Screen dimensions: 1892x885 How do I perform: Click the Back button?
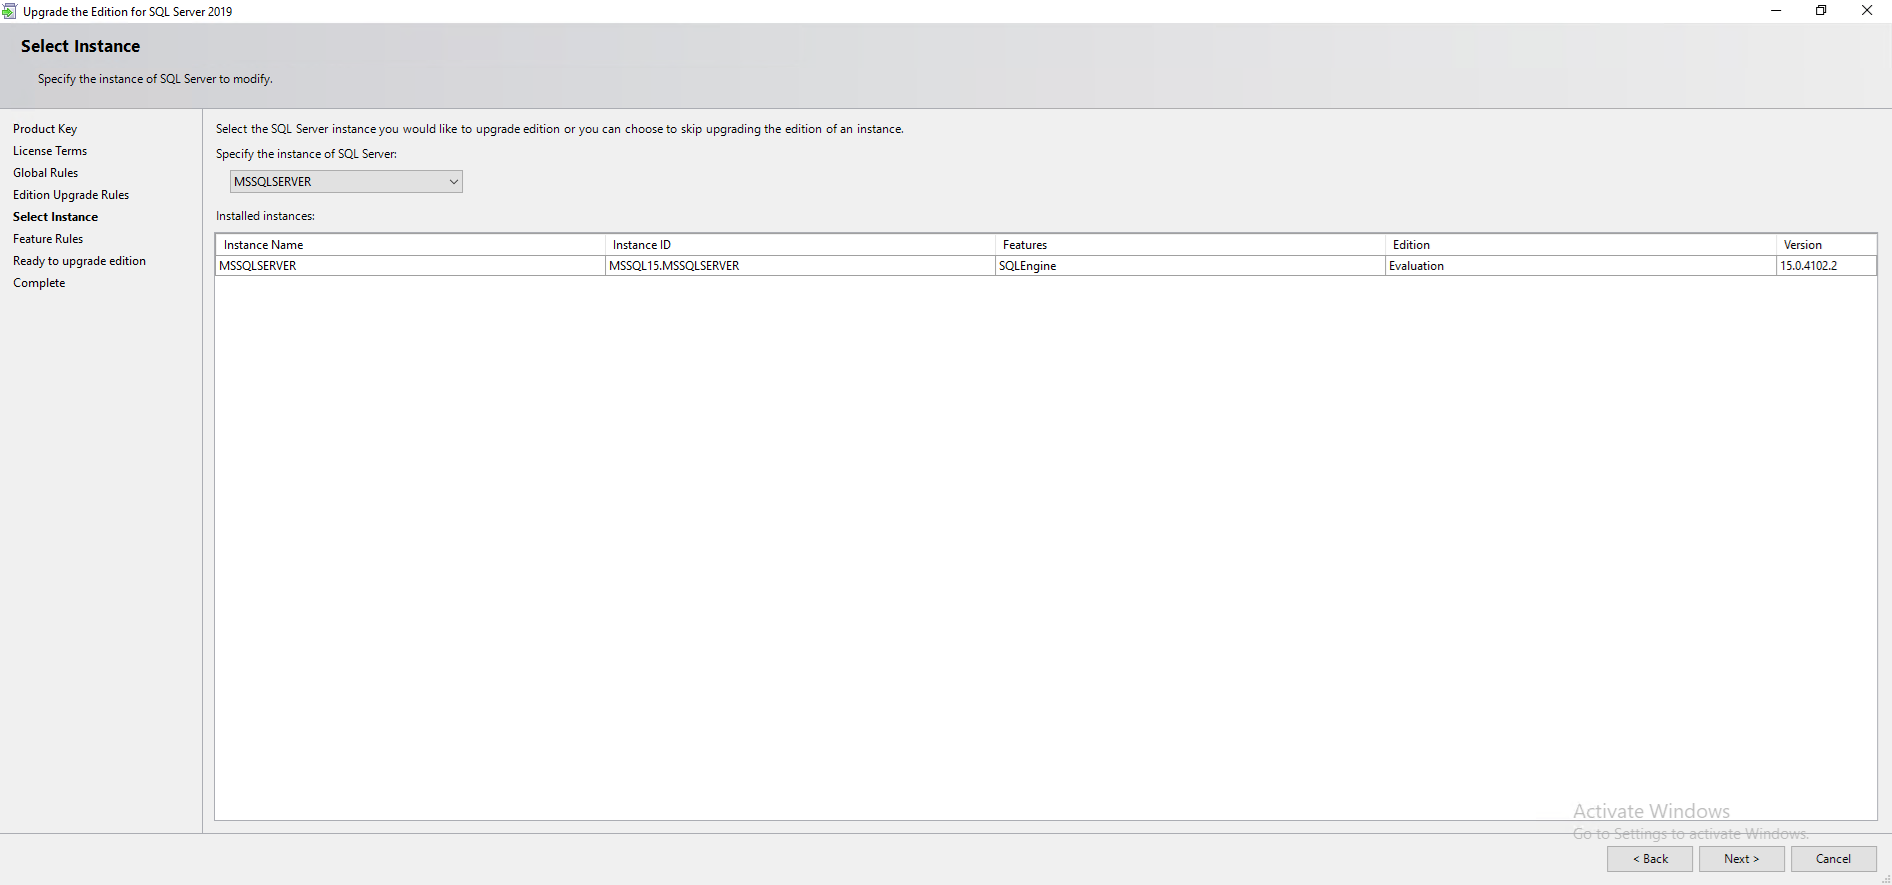pyautogui.click(x=1650, y=859)
